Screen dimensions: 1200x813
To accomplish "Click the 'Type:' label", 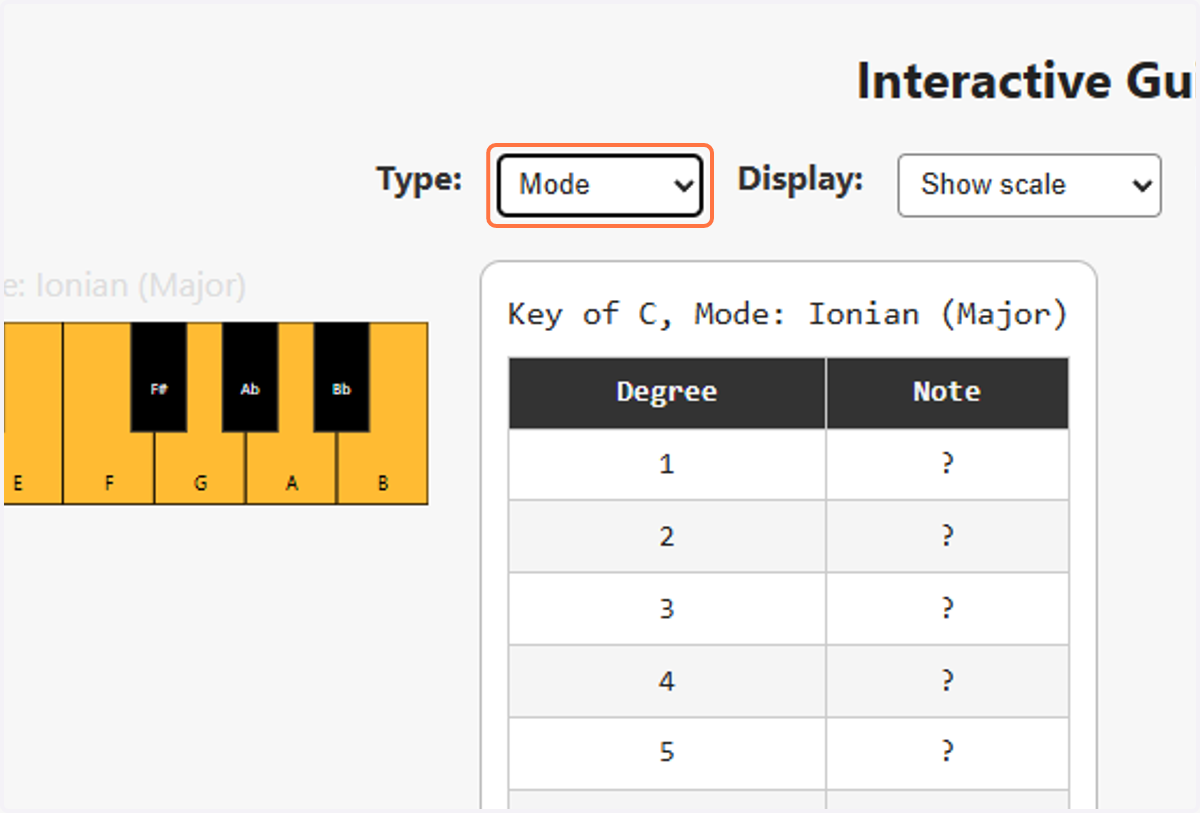I will [x=419, y=180].
